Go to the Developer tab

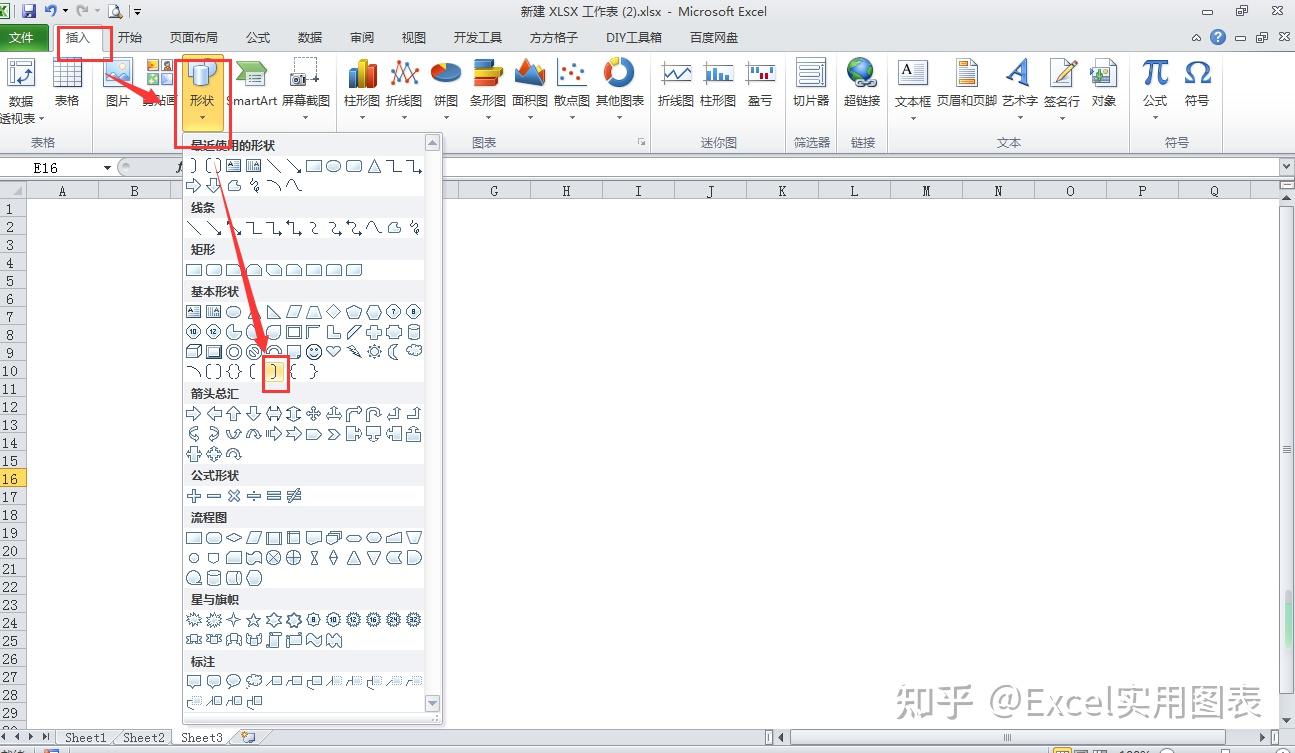478,38
